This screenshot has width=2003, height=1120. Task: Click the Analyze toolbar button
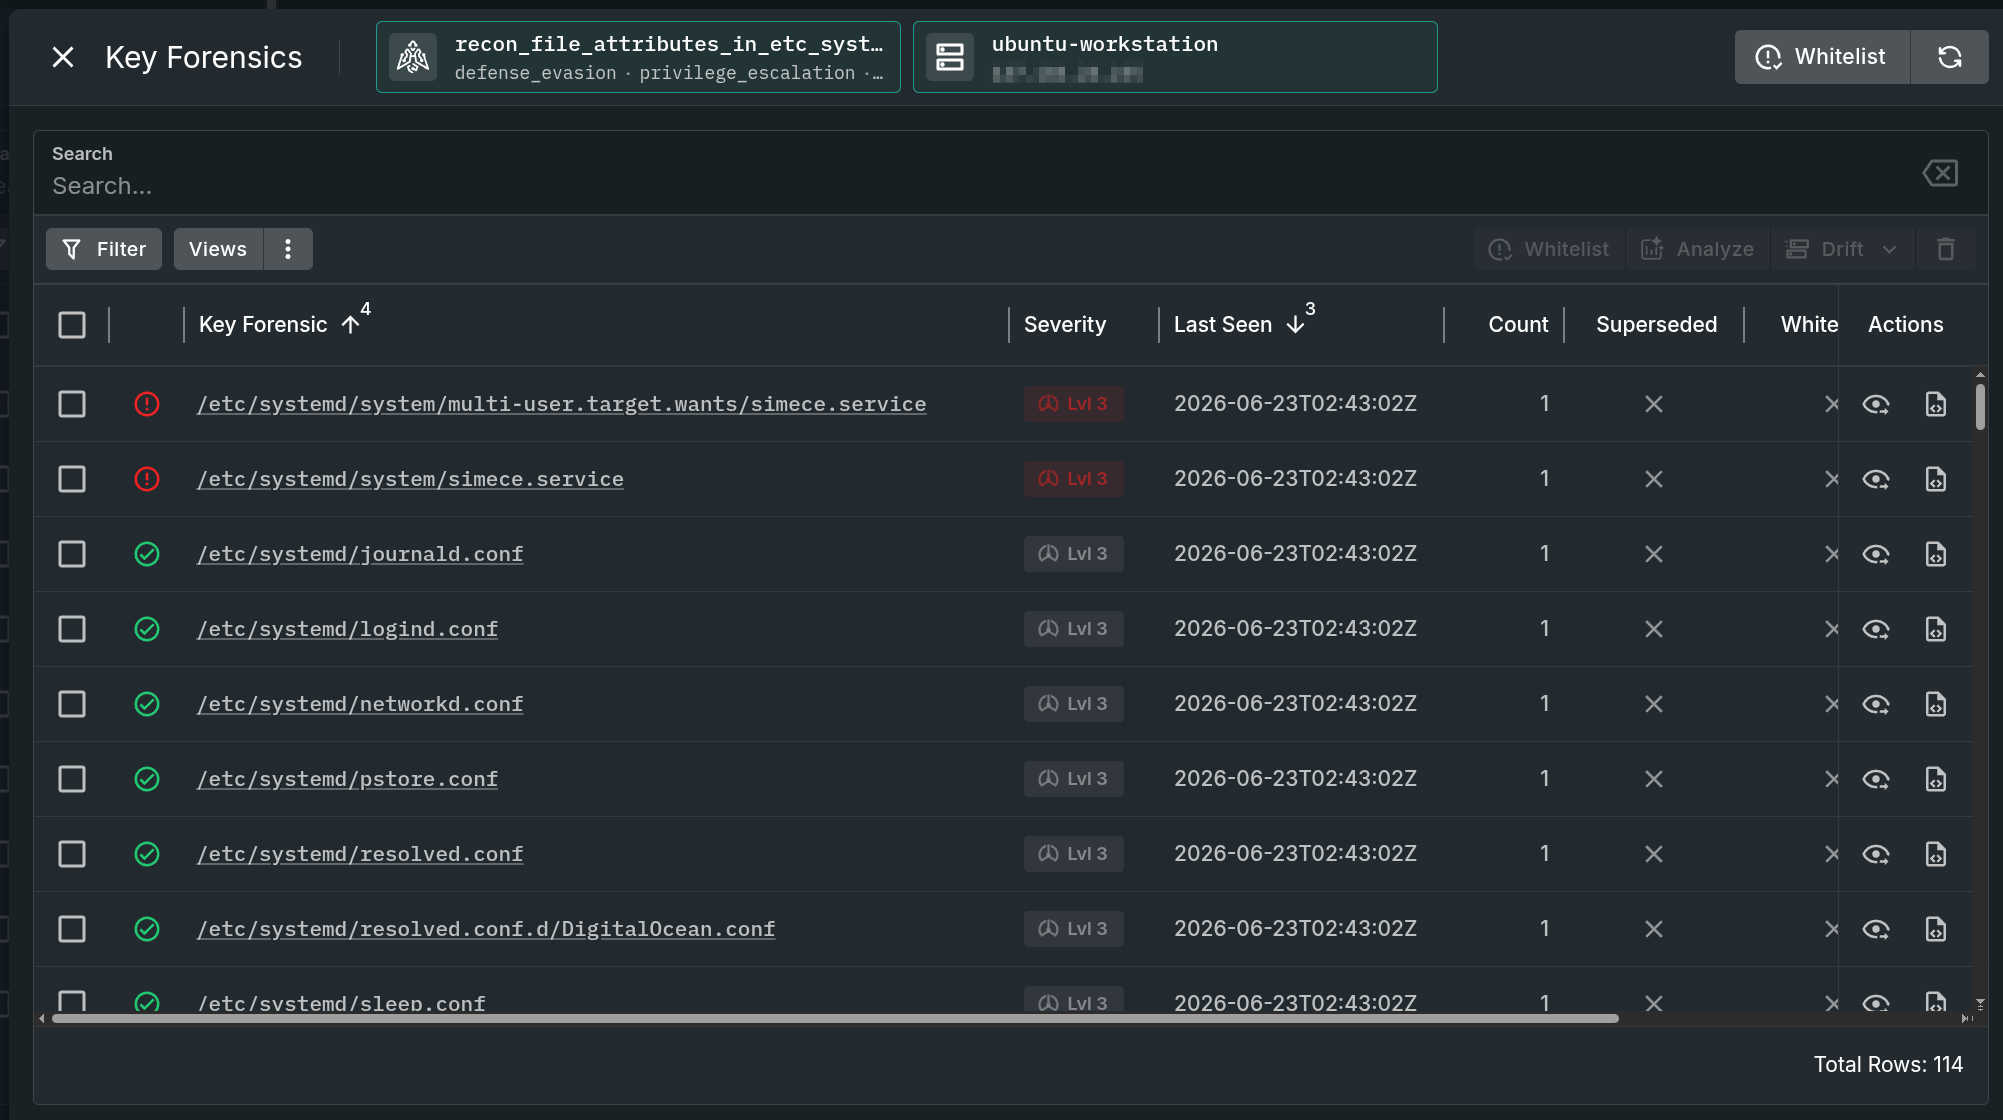click(1697, 249)
